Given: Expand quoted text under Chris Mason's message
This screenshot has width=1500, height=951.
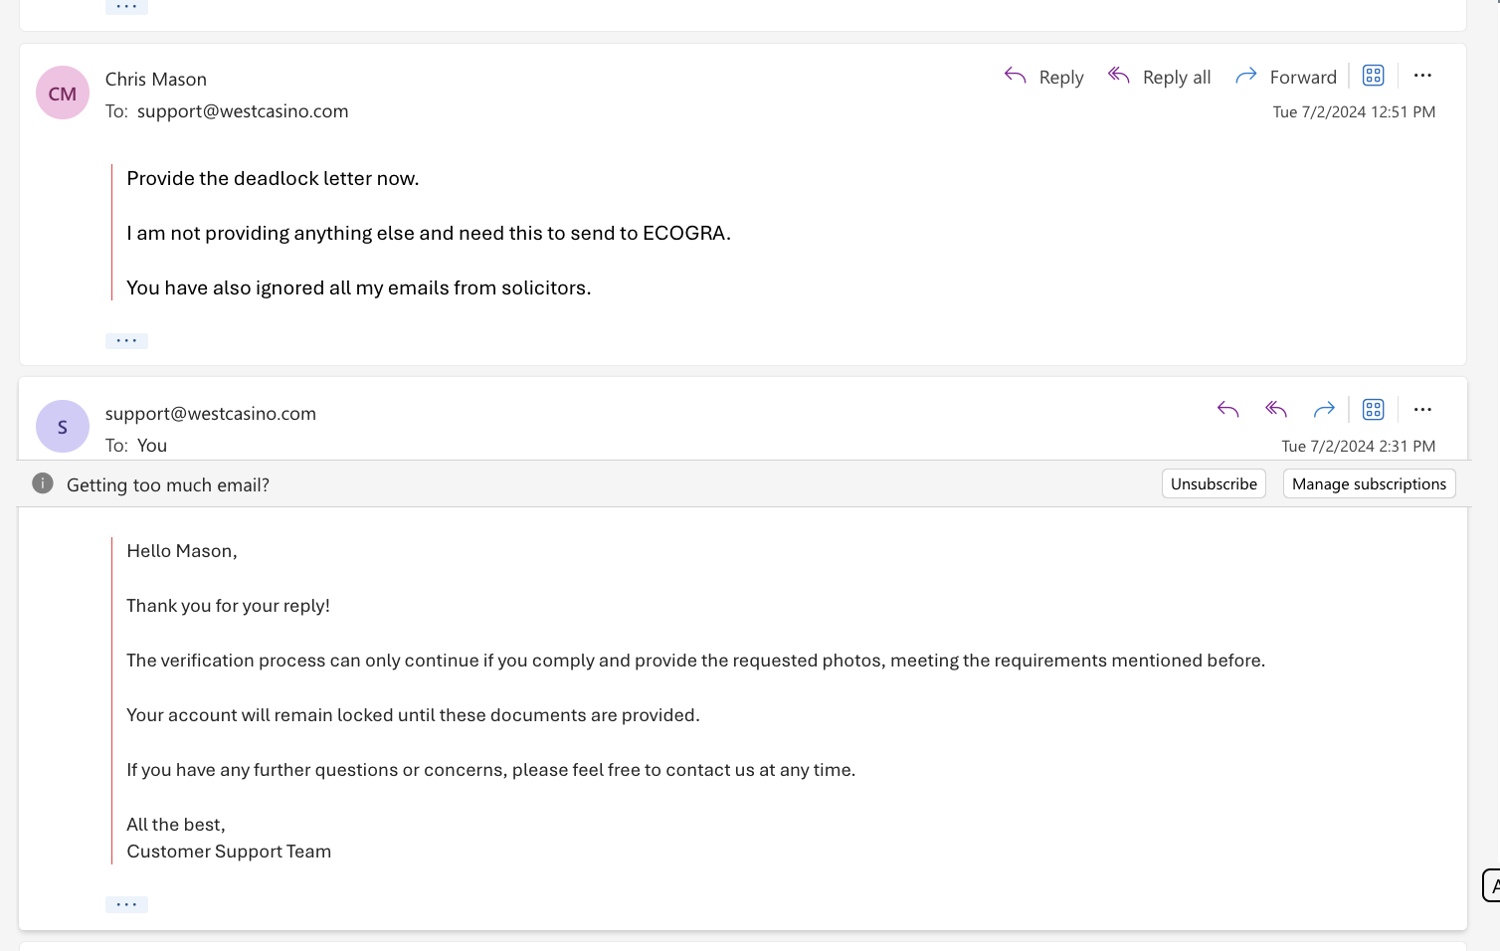Looking at the screenshot, I should [126, 341].
